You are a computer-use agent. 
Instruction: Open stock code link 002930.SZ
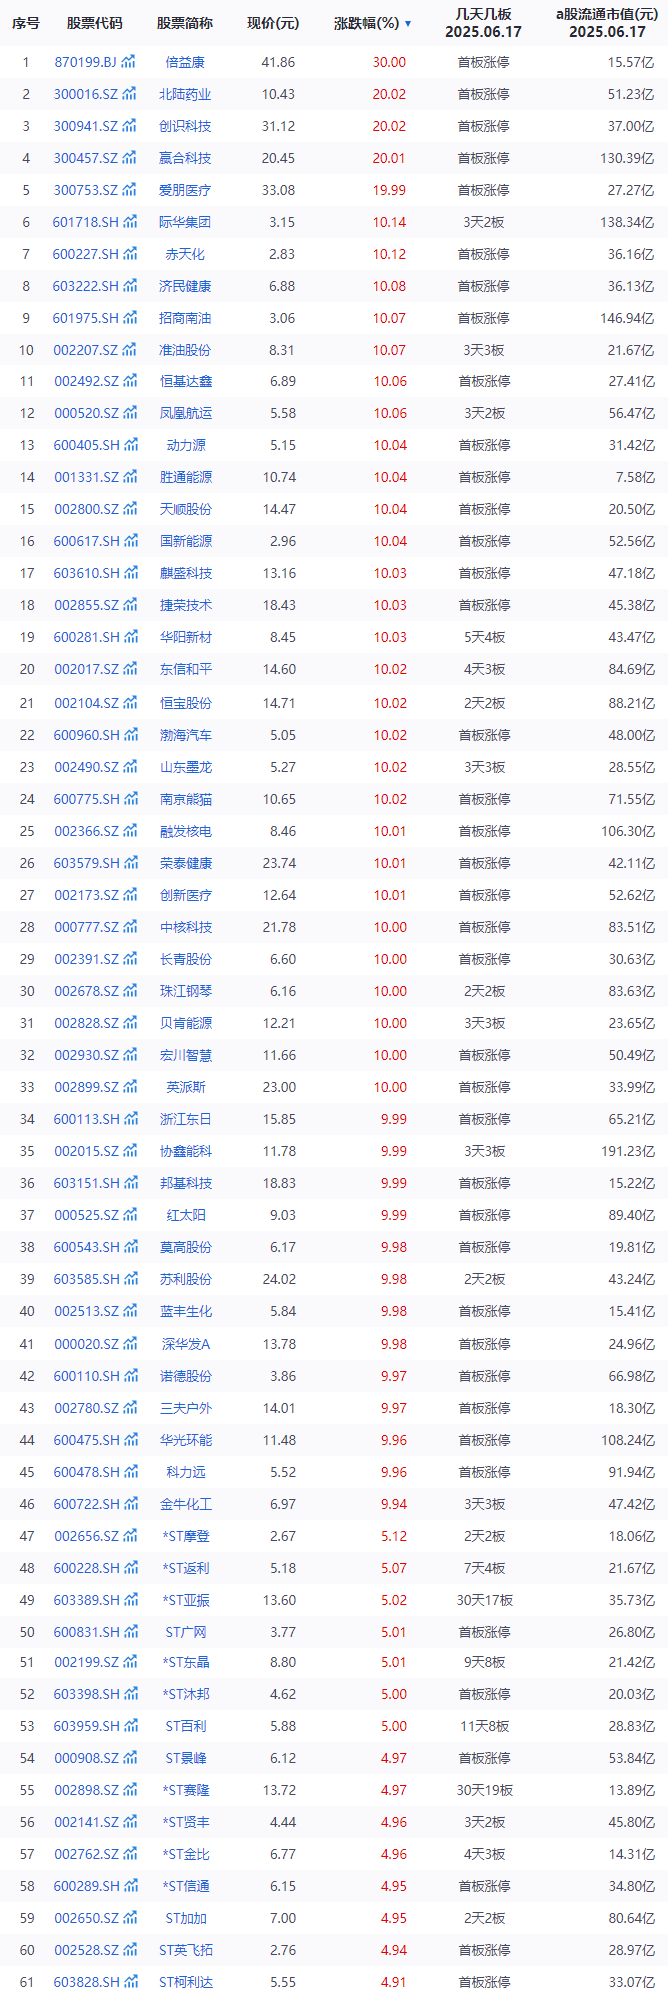86,1055
